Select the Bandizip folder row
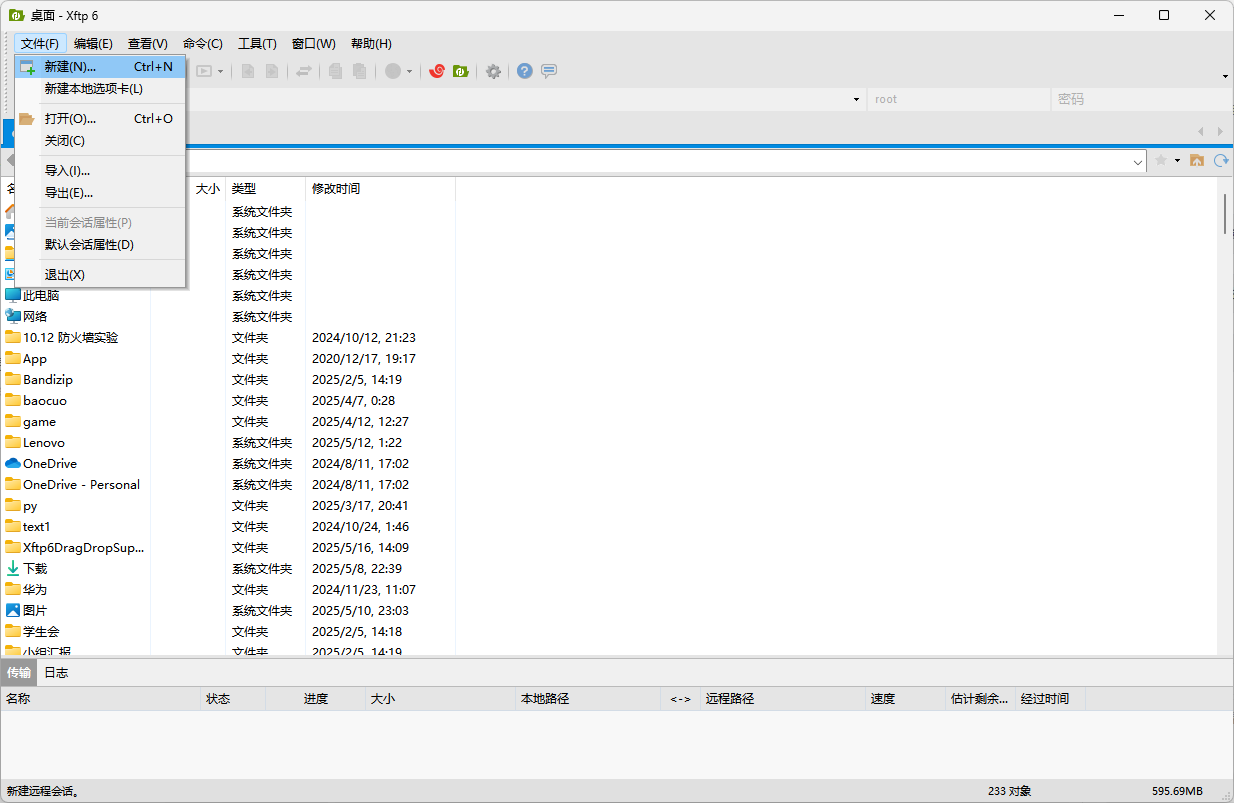Screen dimensions: 1234x803 coord(48,380)
